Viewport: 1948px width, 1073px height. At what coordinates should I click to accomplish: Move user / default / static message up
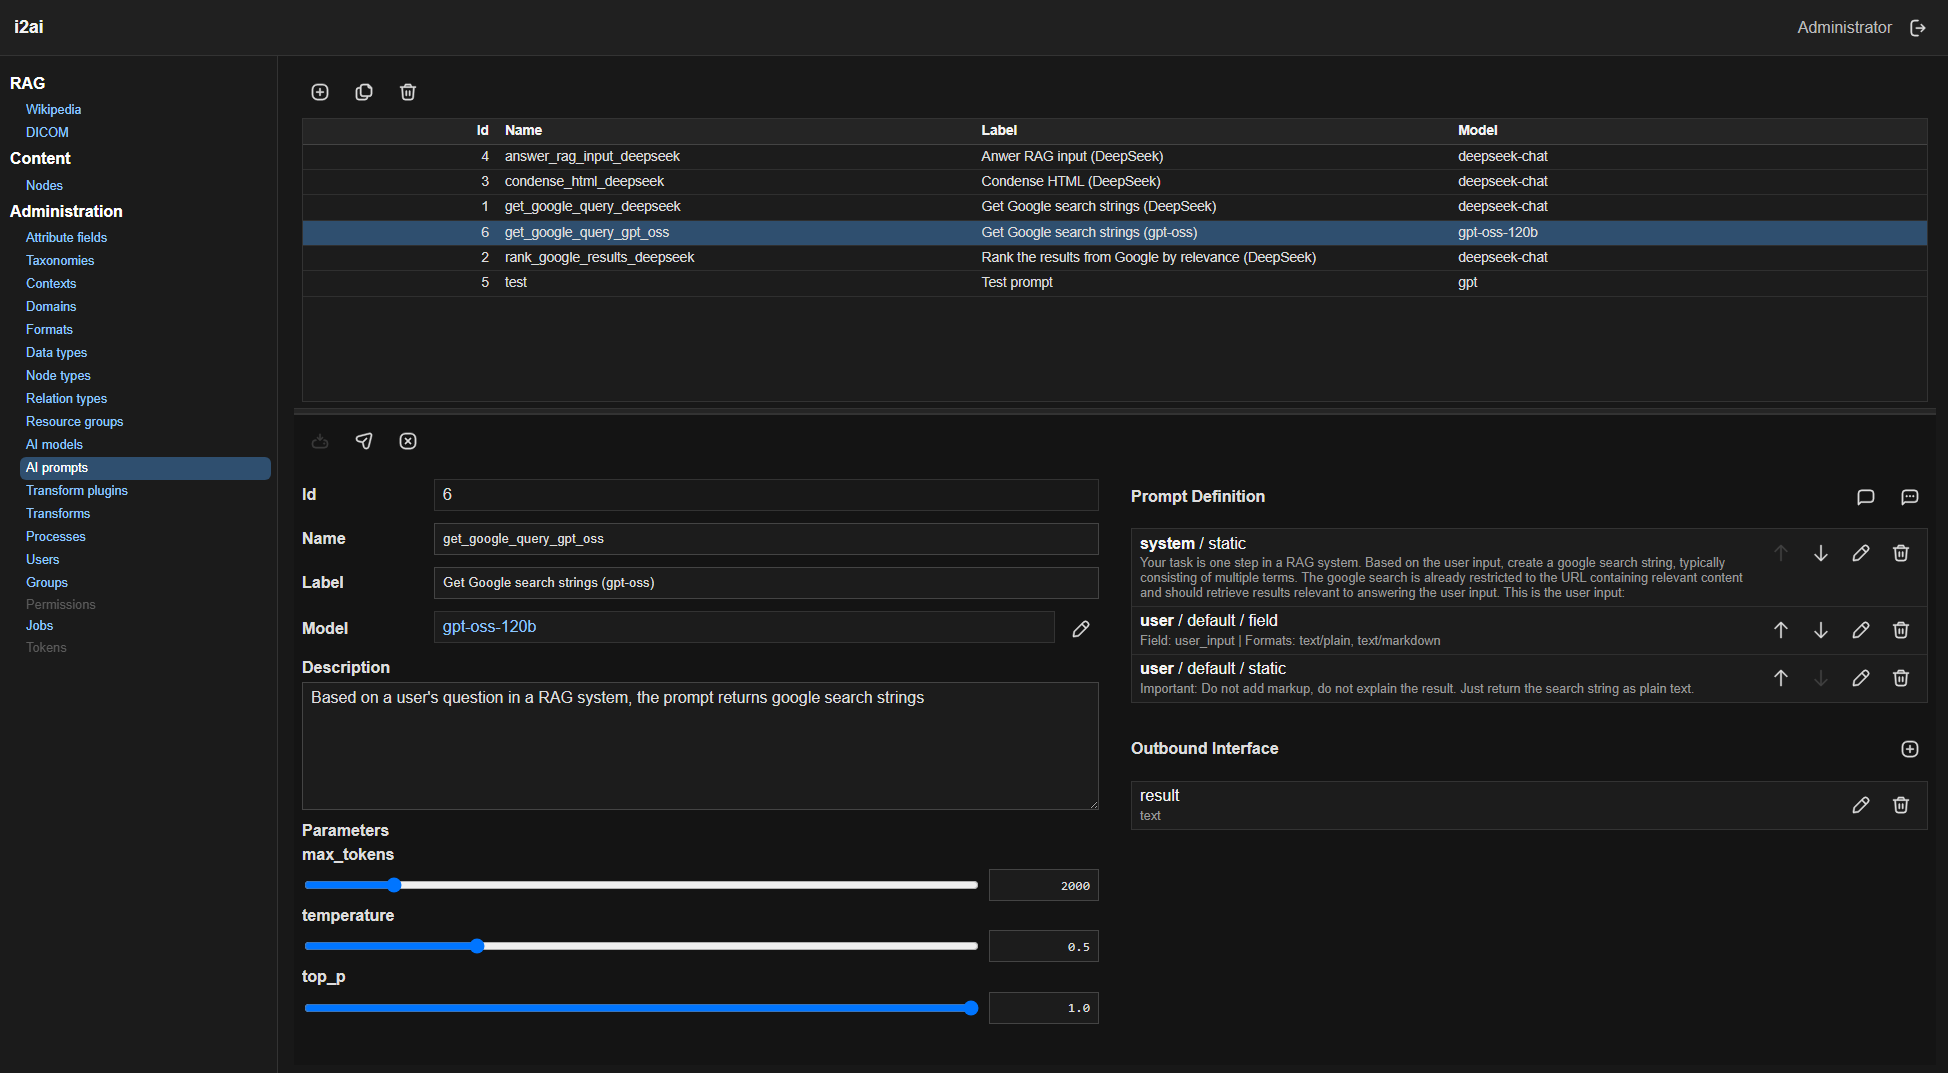tap(1781, 678)
